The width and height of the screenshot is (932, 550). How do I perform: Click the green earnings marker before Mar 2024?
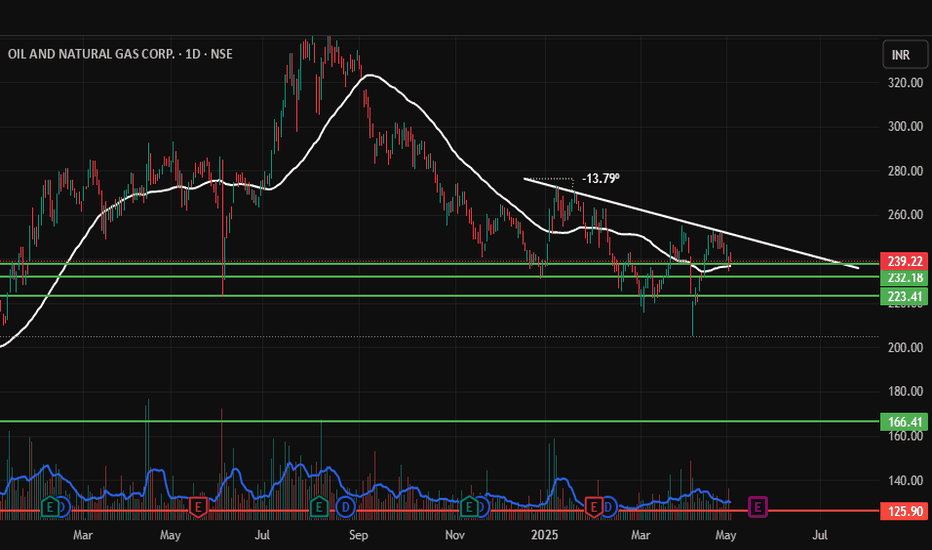click(x=50, y=507)
